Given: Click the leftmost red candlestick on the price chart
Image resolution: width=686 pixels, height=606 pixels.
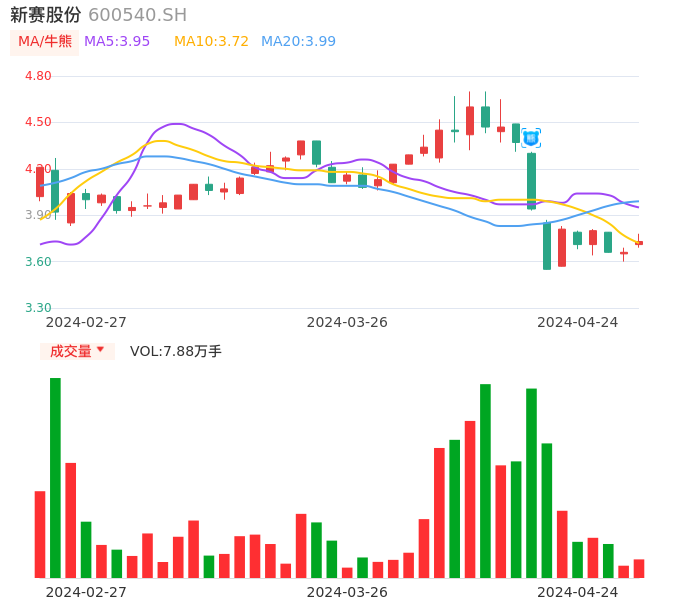Looking at the screenshot, I should pos(40,182).
